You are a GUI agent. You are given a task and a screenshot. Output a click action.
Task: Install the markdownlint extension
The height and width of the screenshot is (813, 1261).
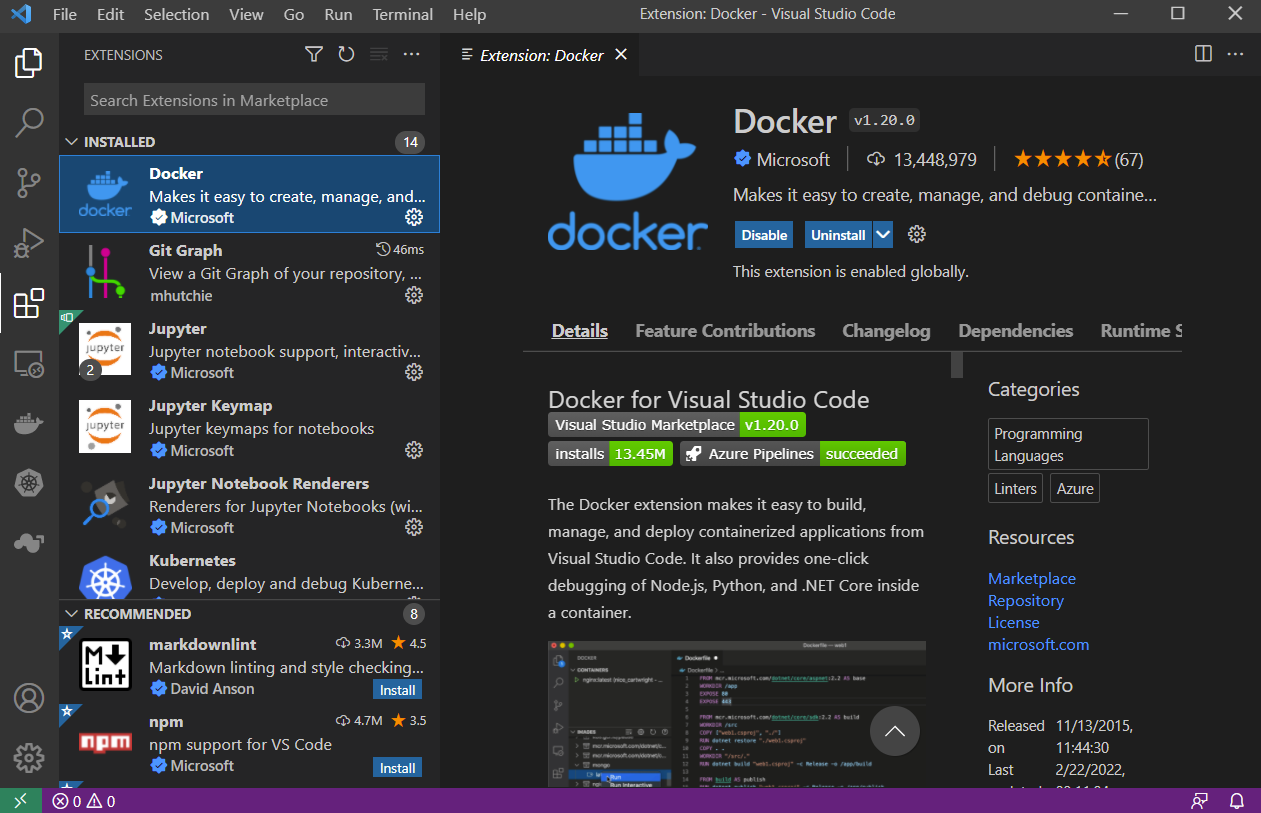click(x=397, y=689)
